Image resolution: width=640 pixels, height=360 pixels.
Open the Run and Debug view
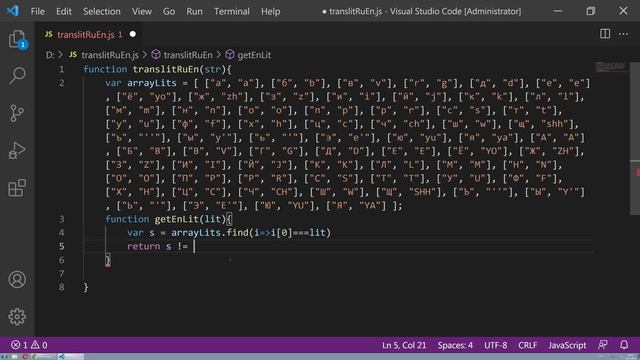tap(17, 150)
